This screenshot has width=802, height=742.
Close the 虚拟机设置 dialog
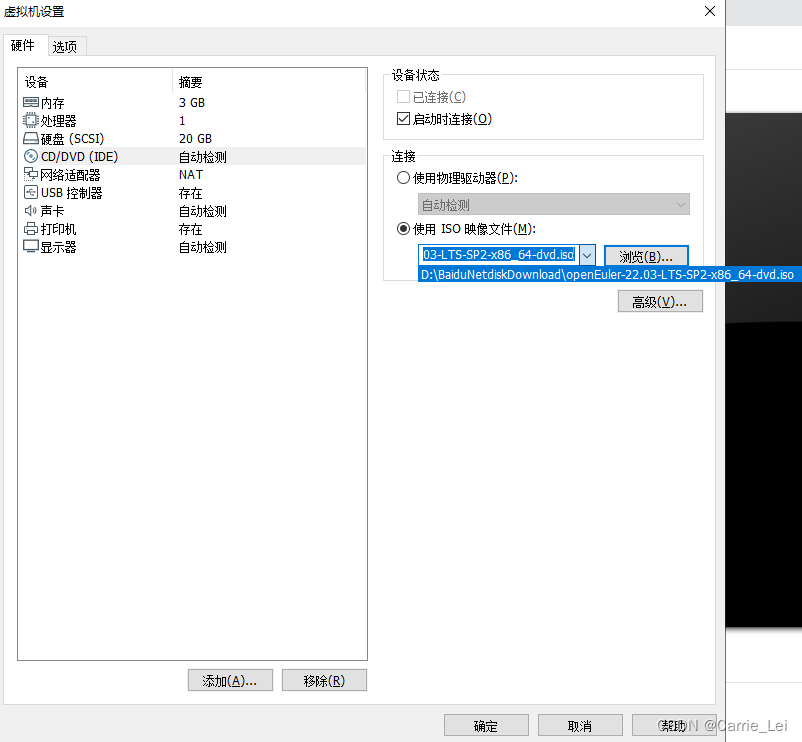(710, 11)
